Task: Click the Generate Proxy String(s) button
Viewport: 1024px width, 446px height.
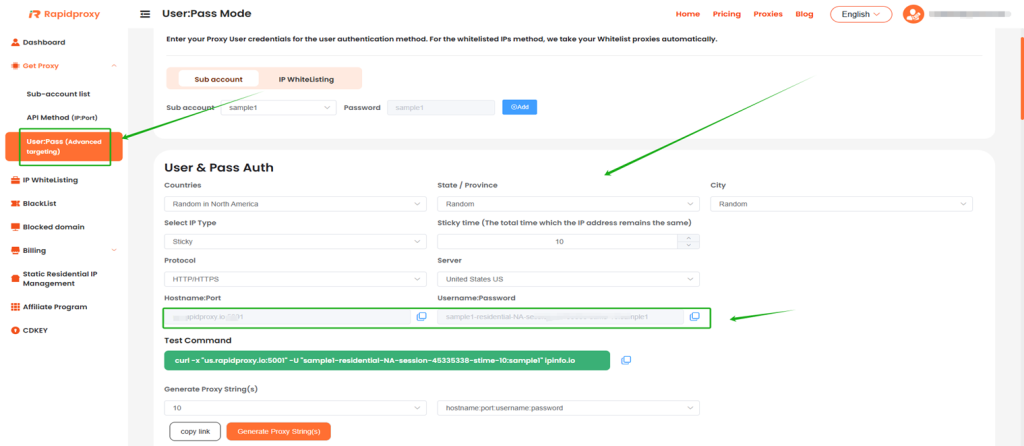Action: click(279, 432)
